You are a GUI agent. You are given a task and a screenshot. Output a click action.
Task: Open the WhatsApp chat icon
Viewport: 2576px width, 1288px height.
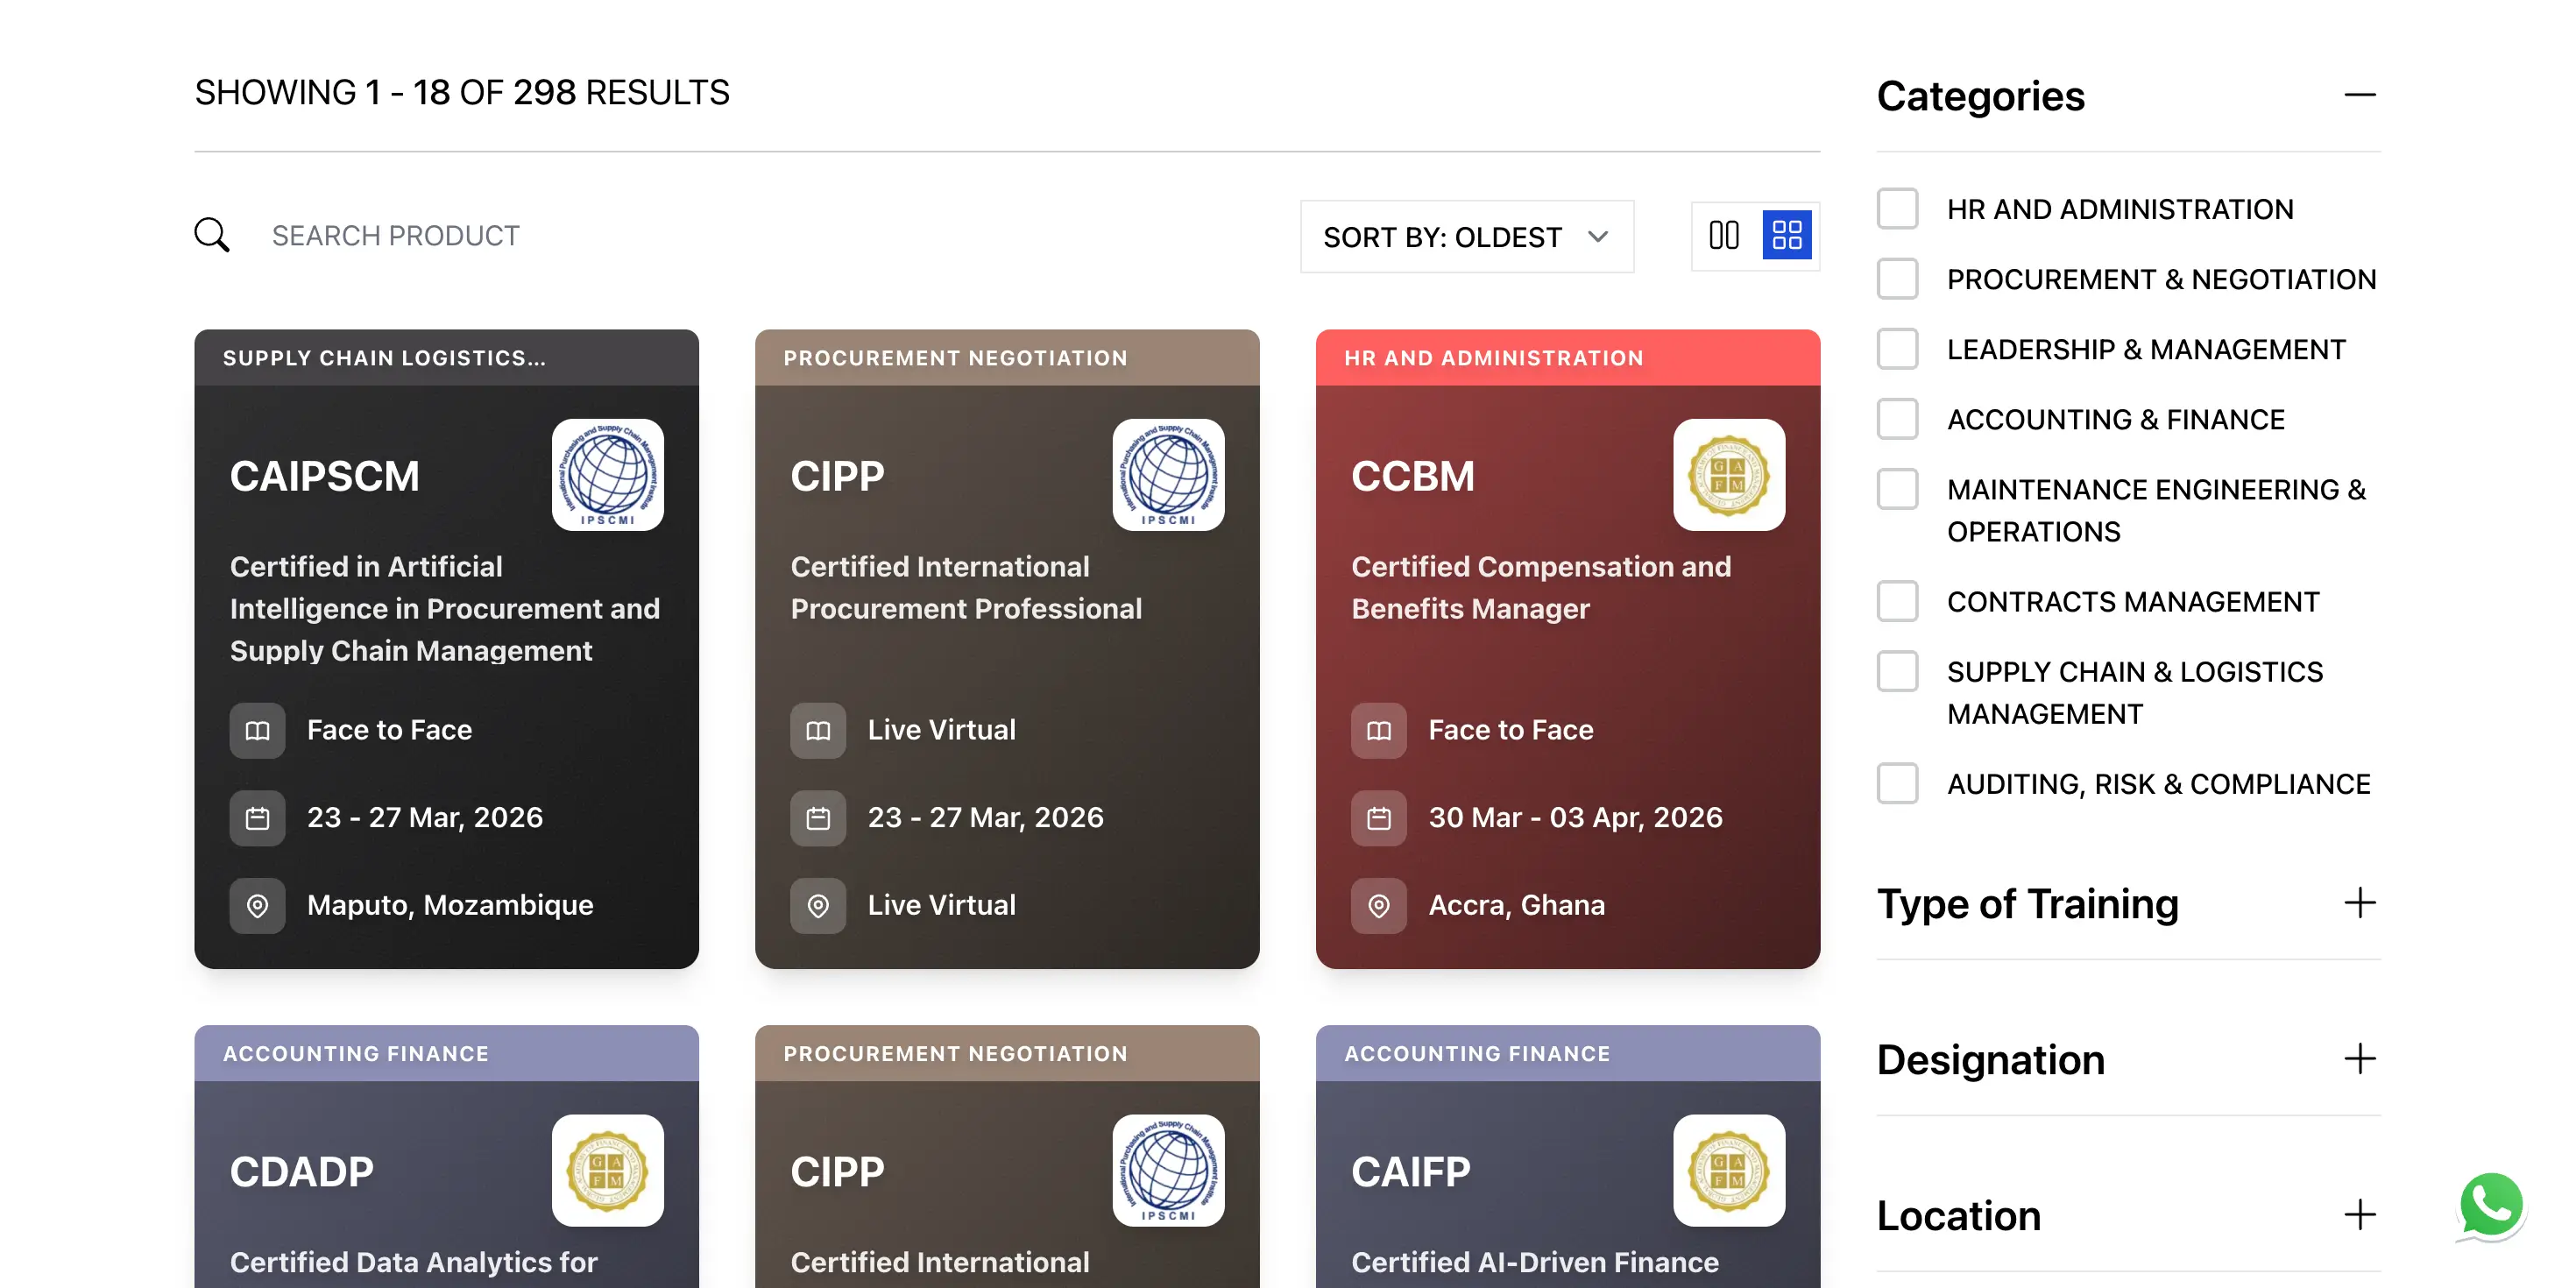[2491, 1205]
